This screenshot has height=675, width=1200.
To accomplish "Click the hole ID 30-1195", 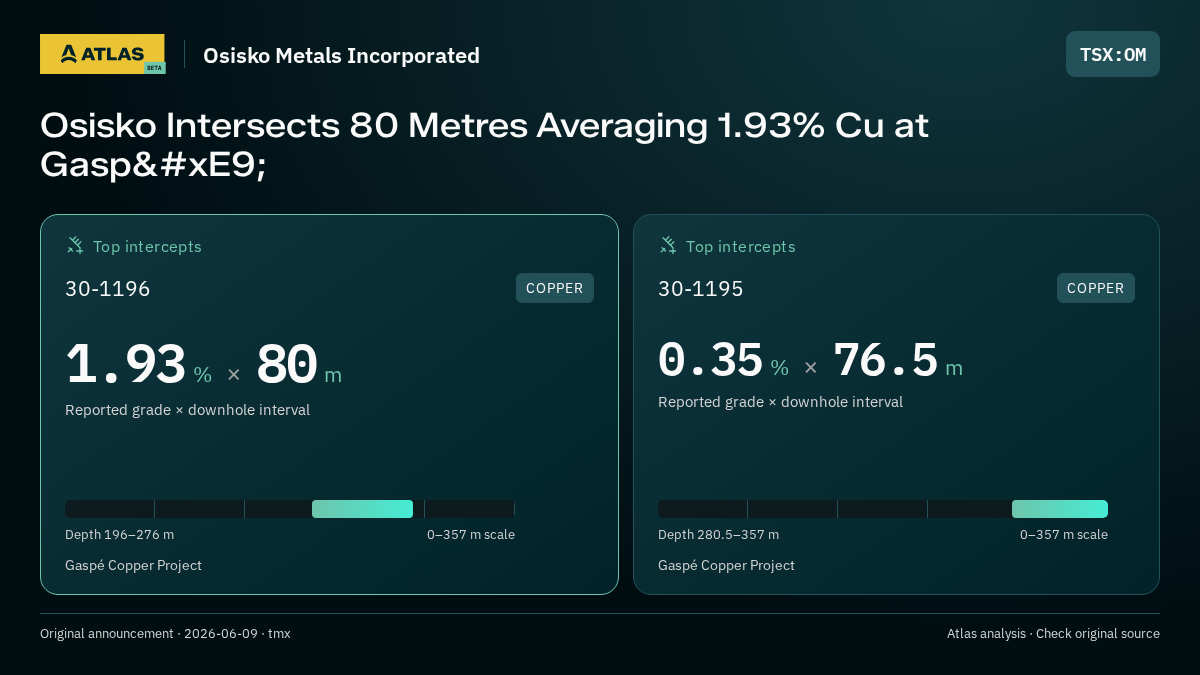I will [701, 289].
